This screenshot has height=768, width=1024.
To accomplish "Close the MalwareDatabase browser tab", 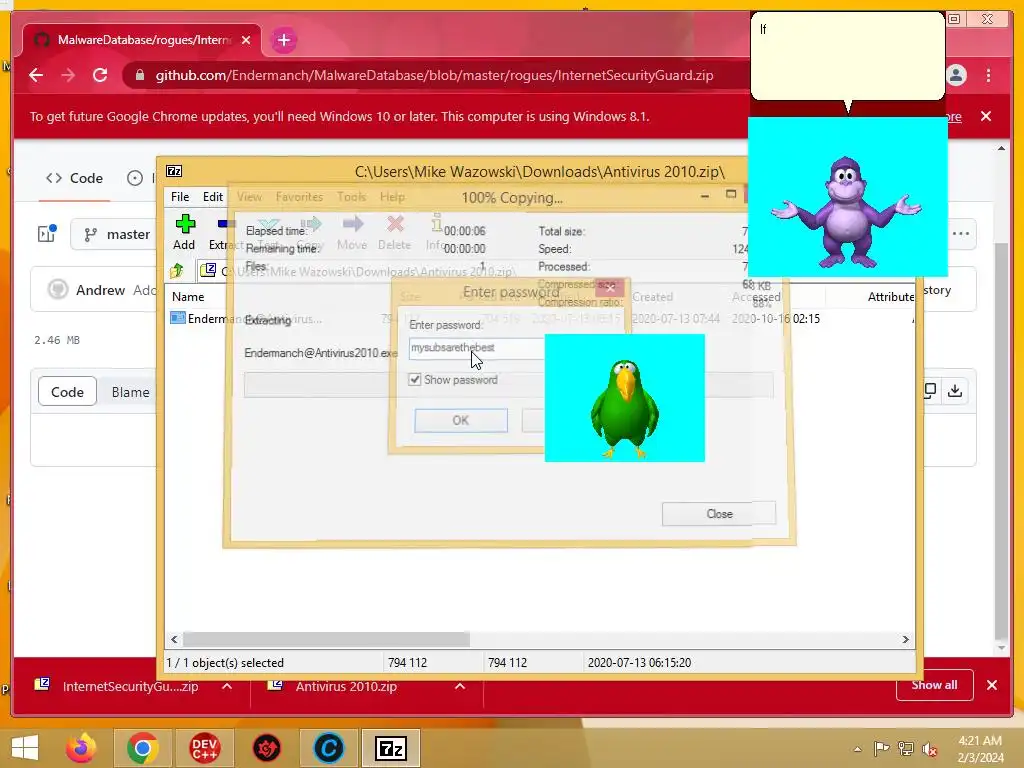I will 246,40.
